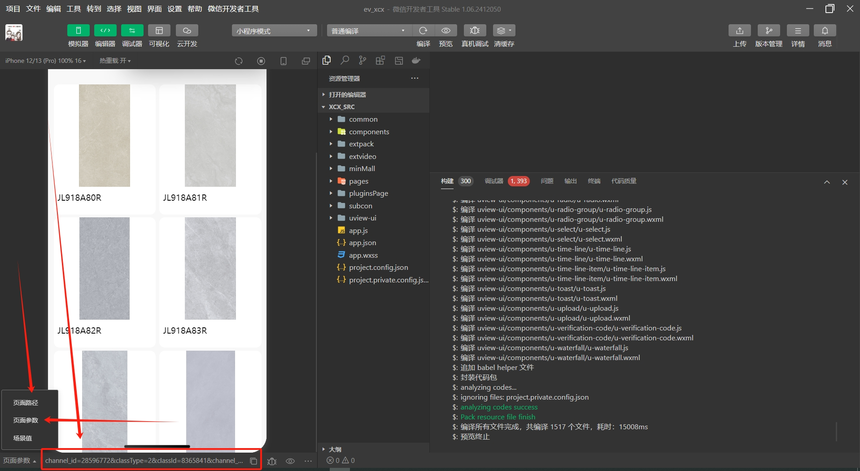
Task: Click the simulator phone device icon
Action: pyautogui.click(x=284, y=61)
